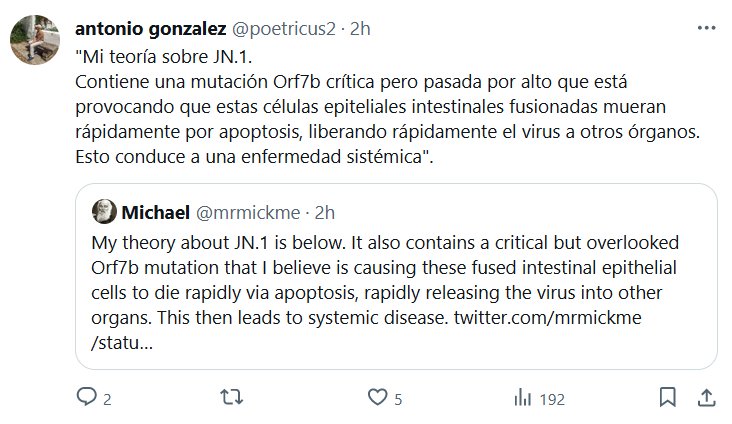This screenshot has width=732, height=424.
Task: Click the like count 5
Action: point(398,399)
